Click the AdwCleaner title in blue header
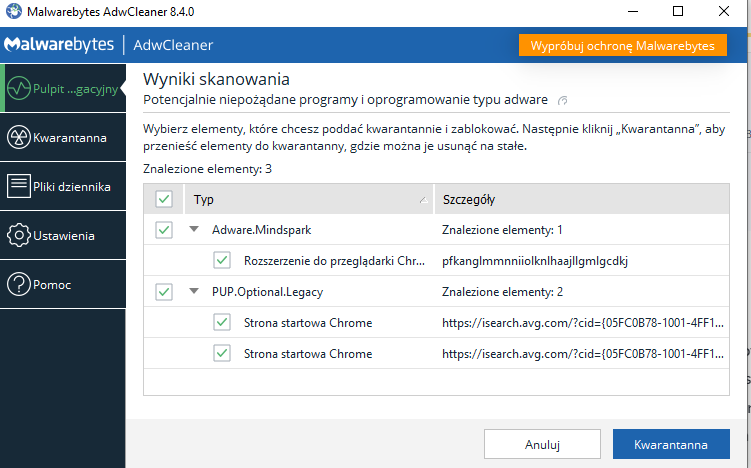This screenshot has width=751, height=468. 173,45
